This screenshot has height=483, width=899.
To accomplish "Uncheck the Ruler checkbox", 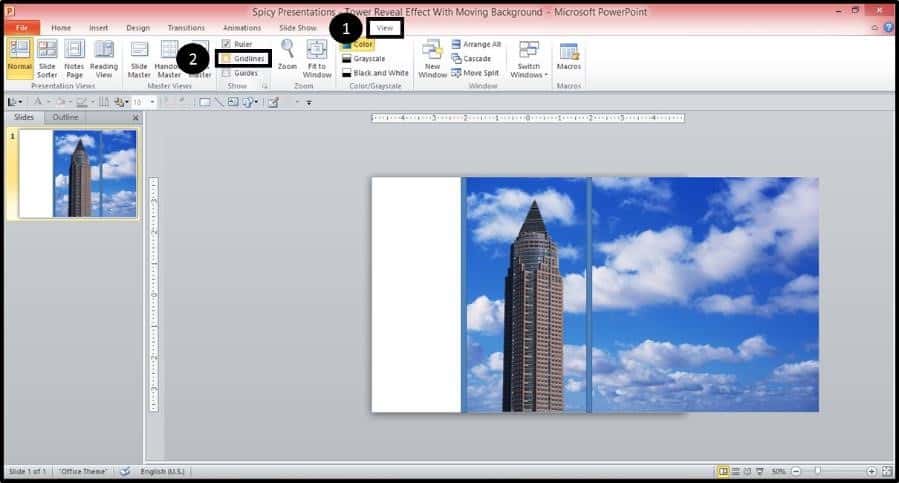I will 226,44.
